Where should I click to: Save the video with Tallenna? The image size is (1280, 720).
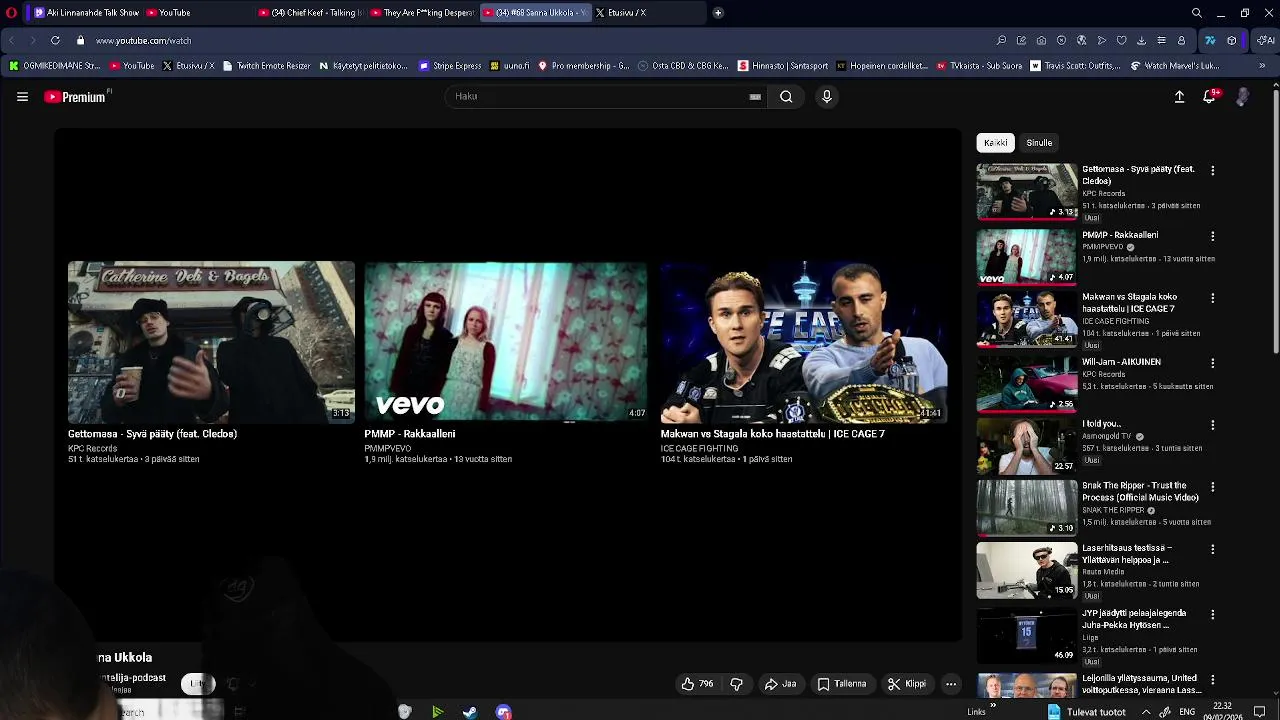click(x=842, y=684)
